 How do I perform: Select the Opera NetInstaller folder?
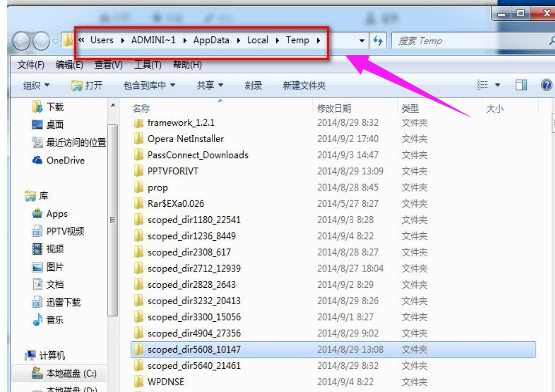(x=185, y=139)
